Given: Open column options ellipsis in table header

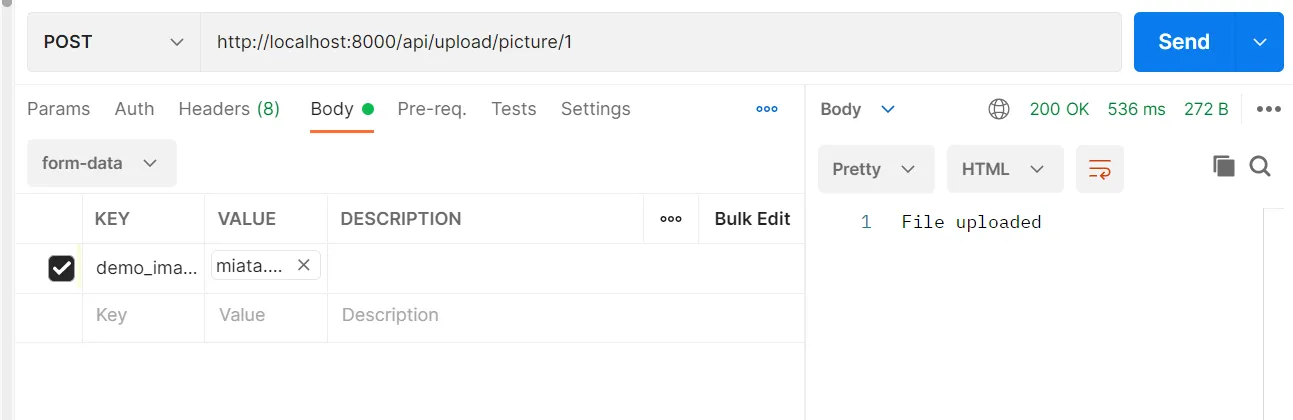Looking at the screenshot, I should 671,219.
